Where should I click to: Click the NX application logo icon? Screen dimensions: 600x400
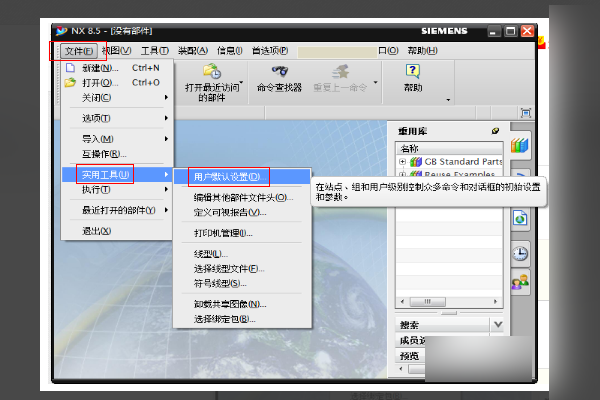pyautogui.click(x=61, y=31)
